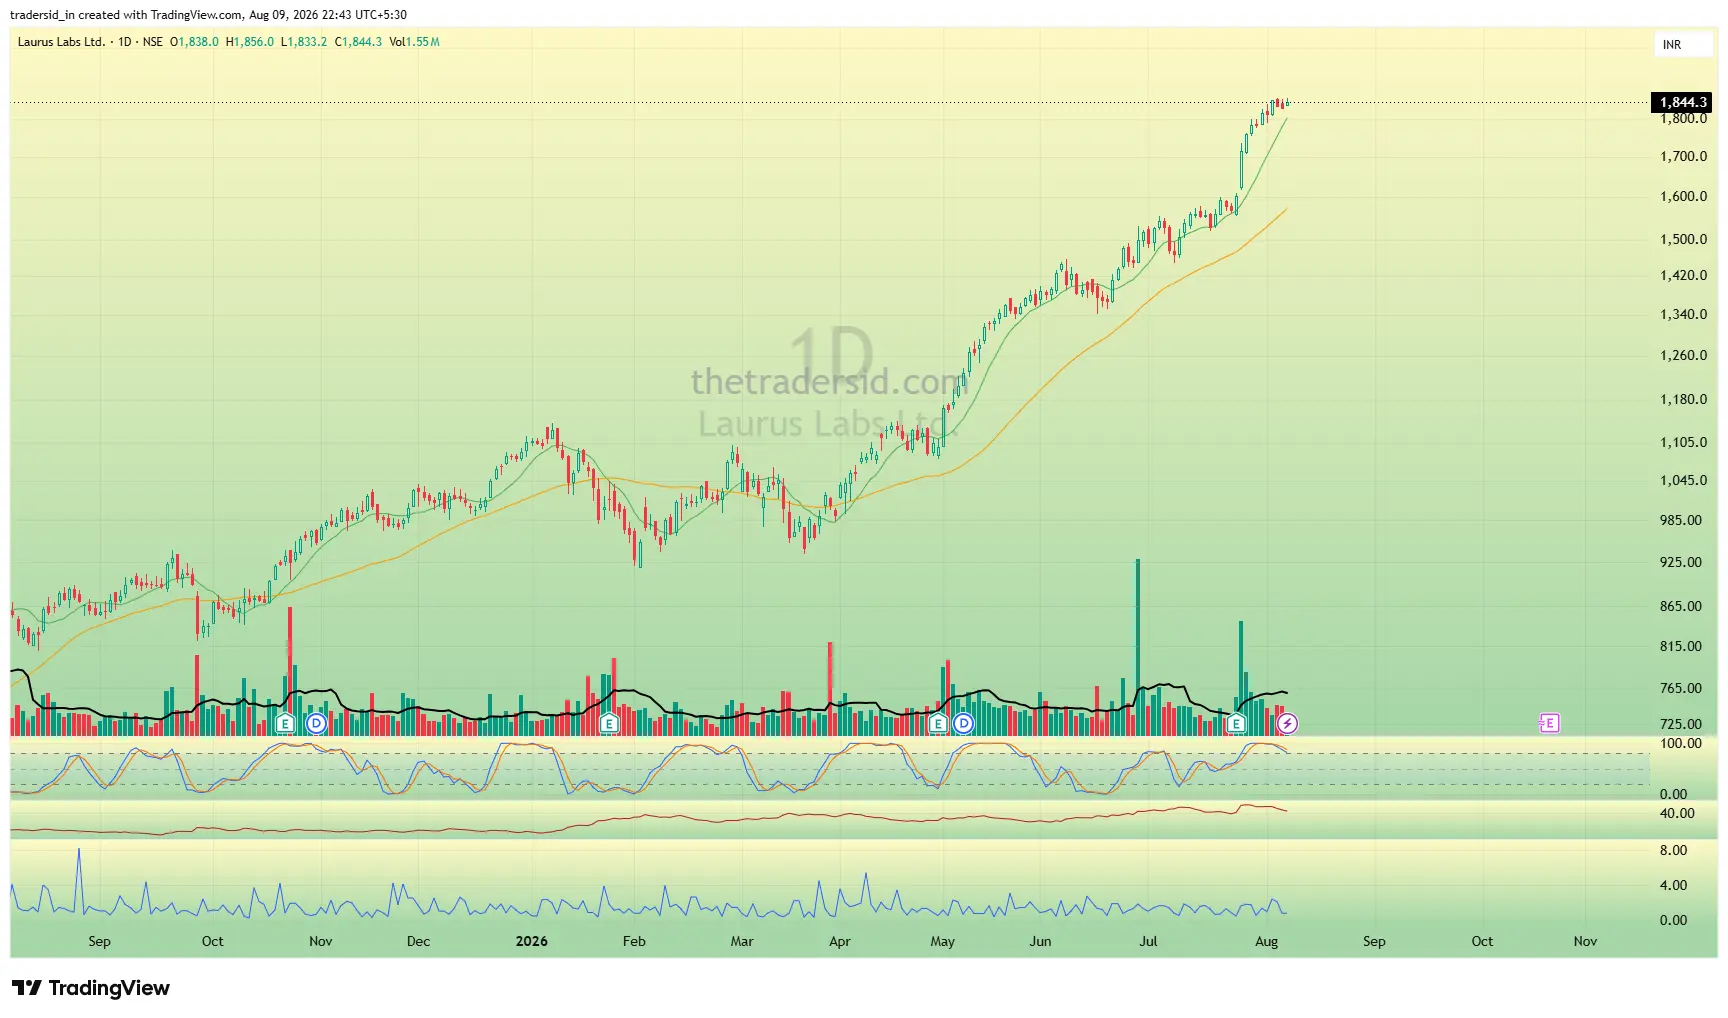Click the 1,600.0 price axis label
This screenshot has width=1728, height=1018.
pos(1684,196)
